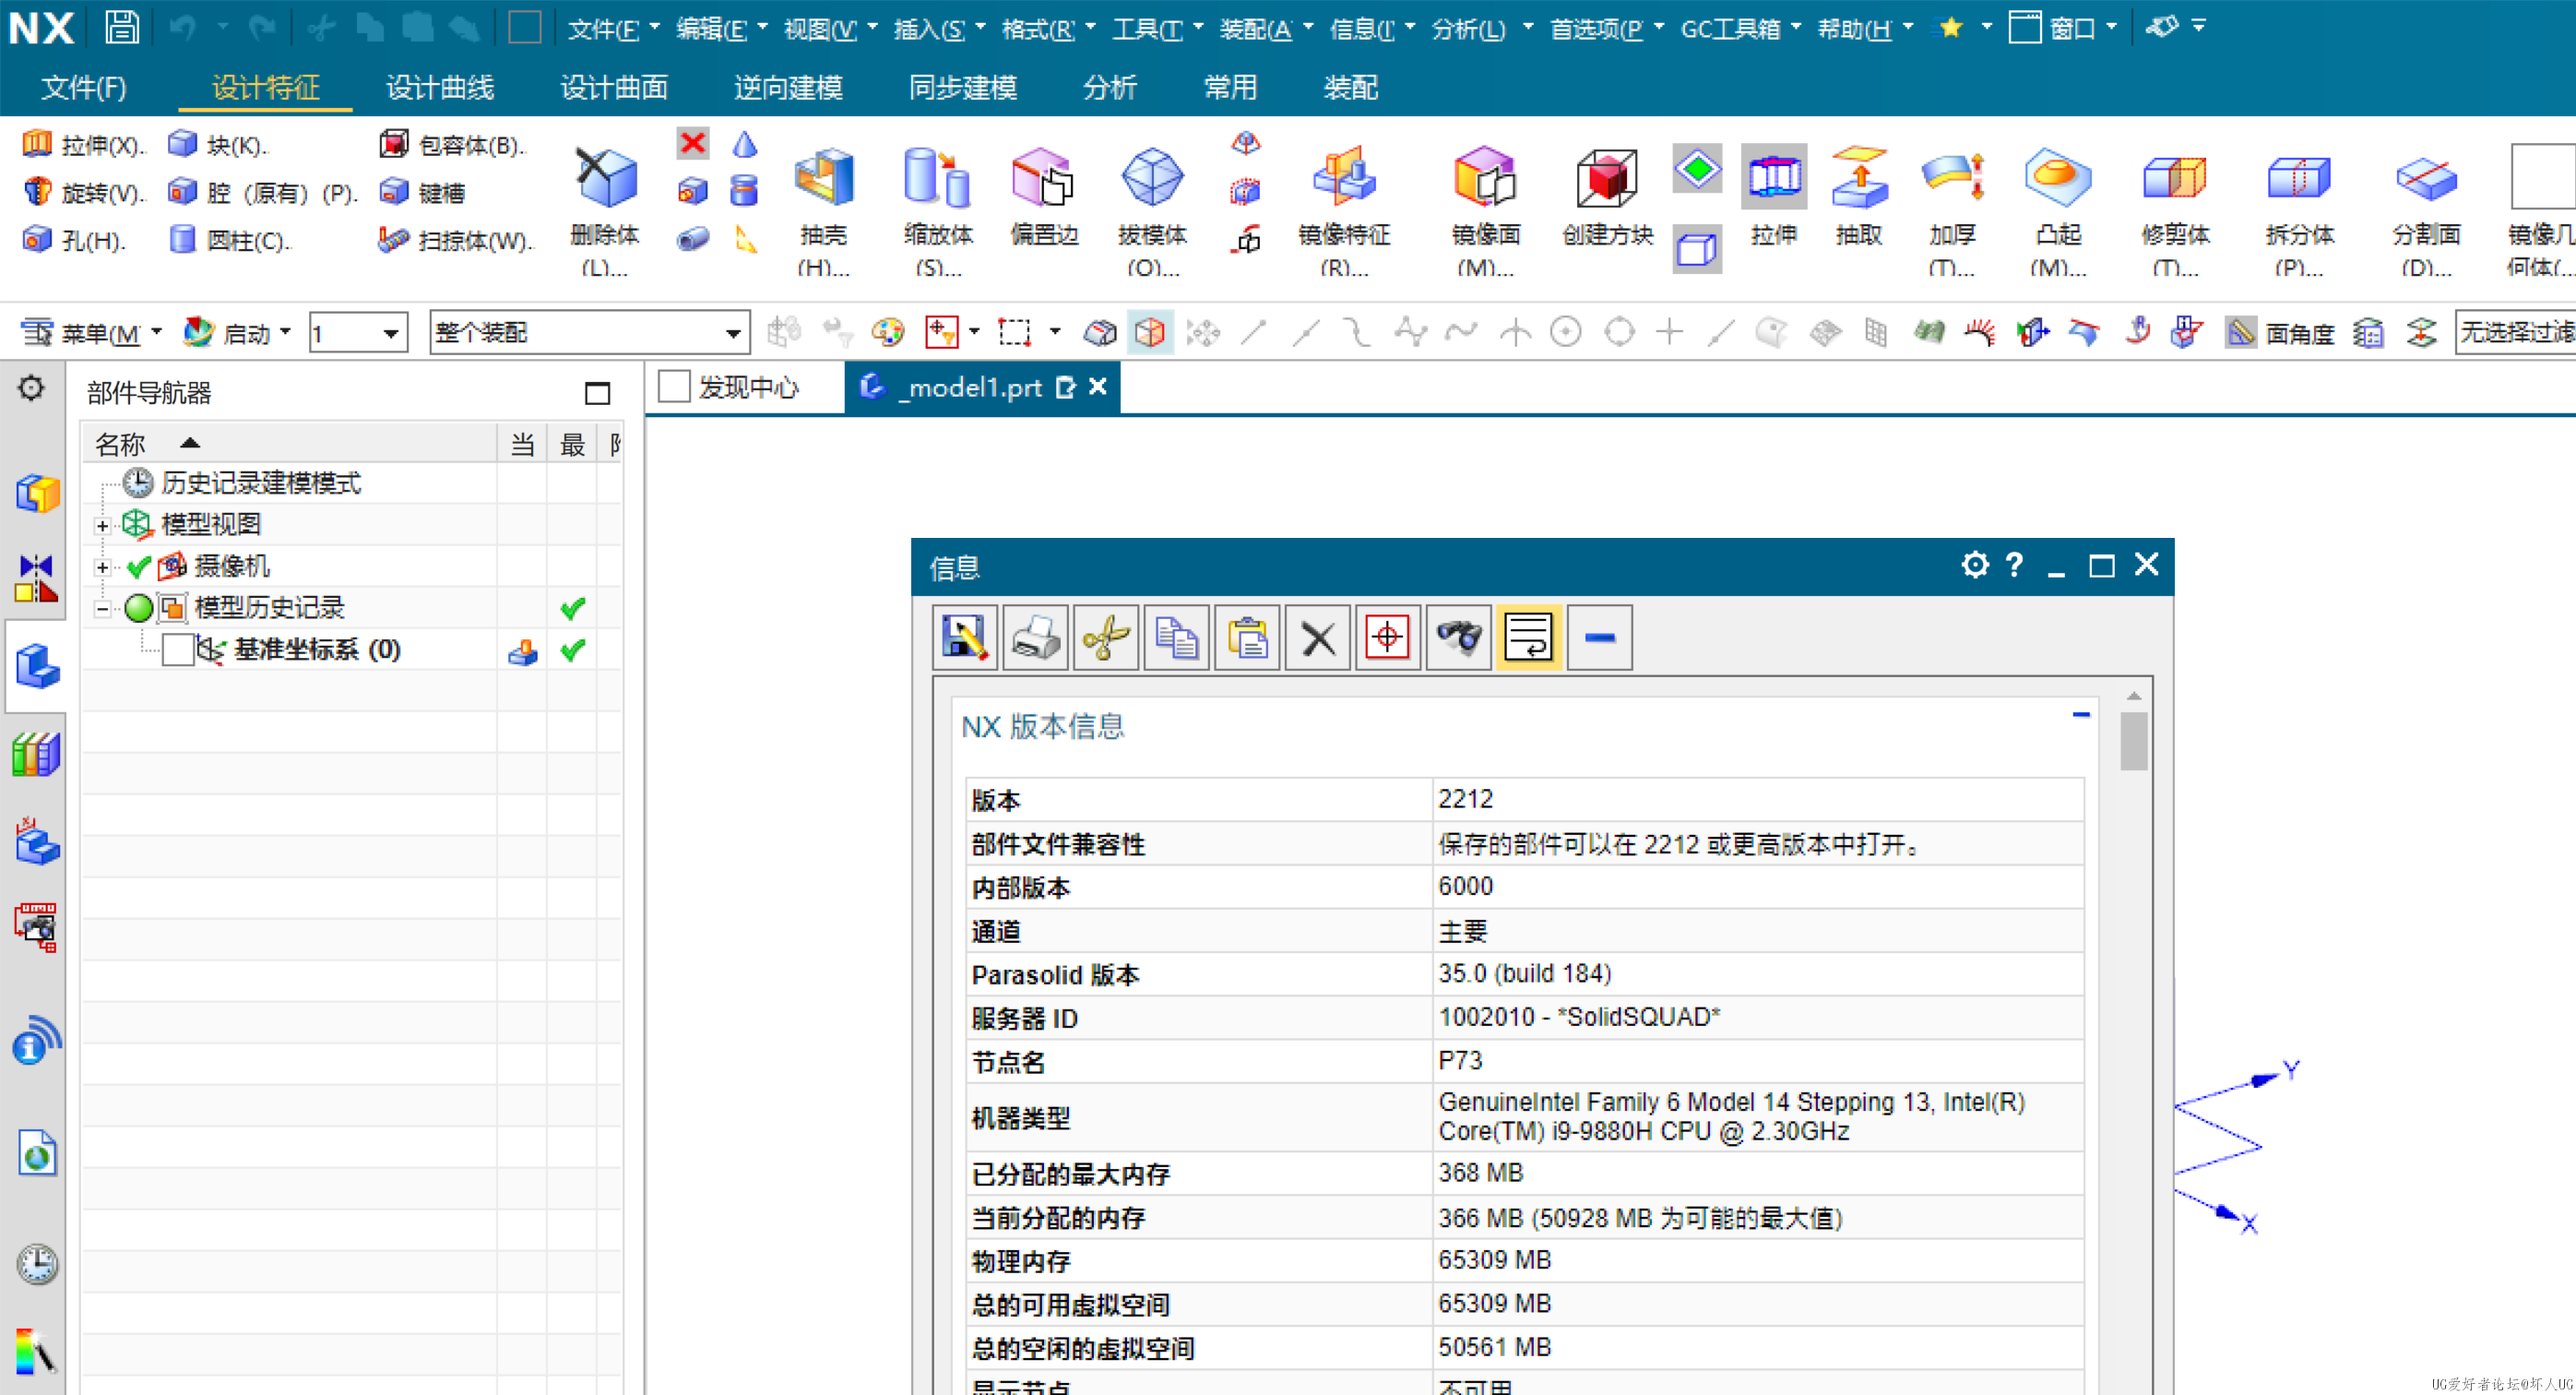This screenshot has width=2576, height=1395.
Task: Click the 包容体(B) bounding body command
Action: pyautogui.click(x=452, y=145)
